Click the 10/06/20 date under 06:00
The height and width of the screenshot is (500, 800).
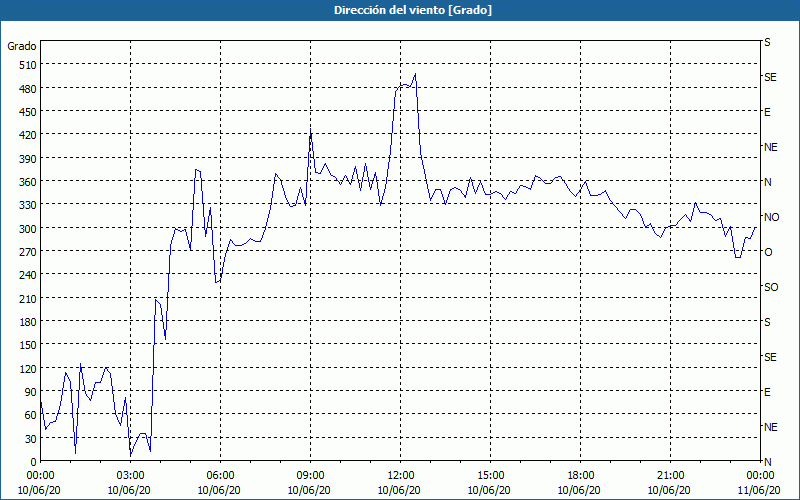pos(219,490)
